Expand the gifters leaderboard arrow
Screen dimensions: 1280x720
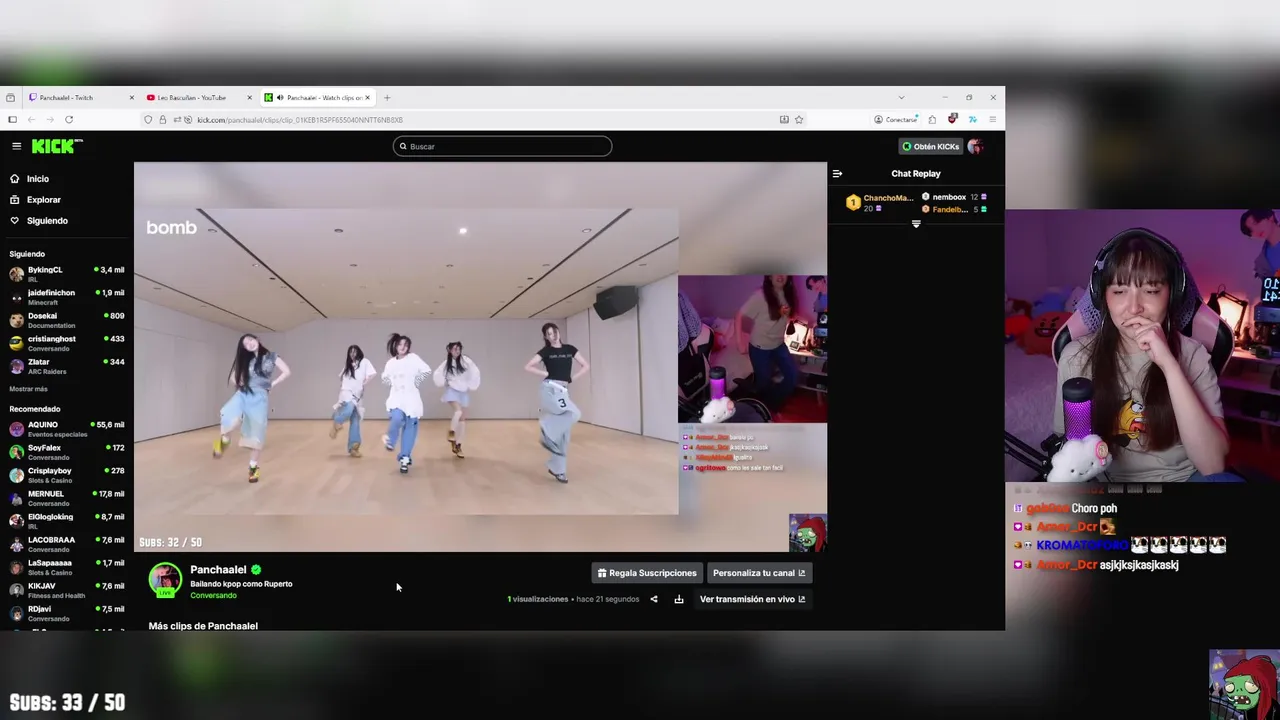coord(916,224)
